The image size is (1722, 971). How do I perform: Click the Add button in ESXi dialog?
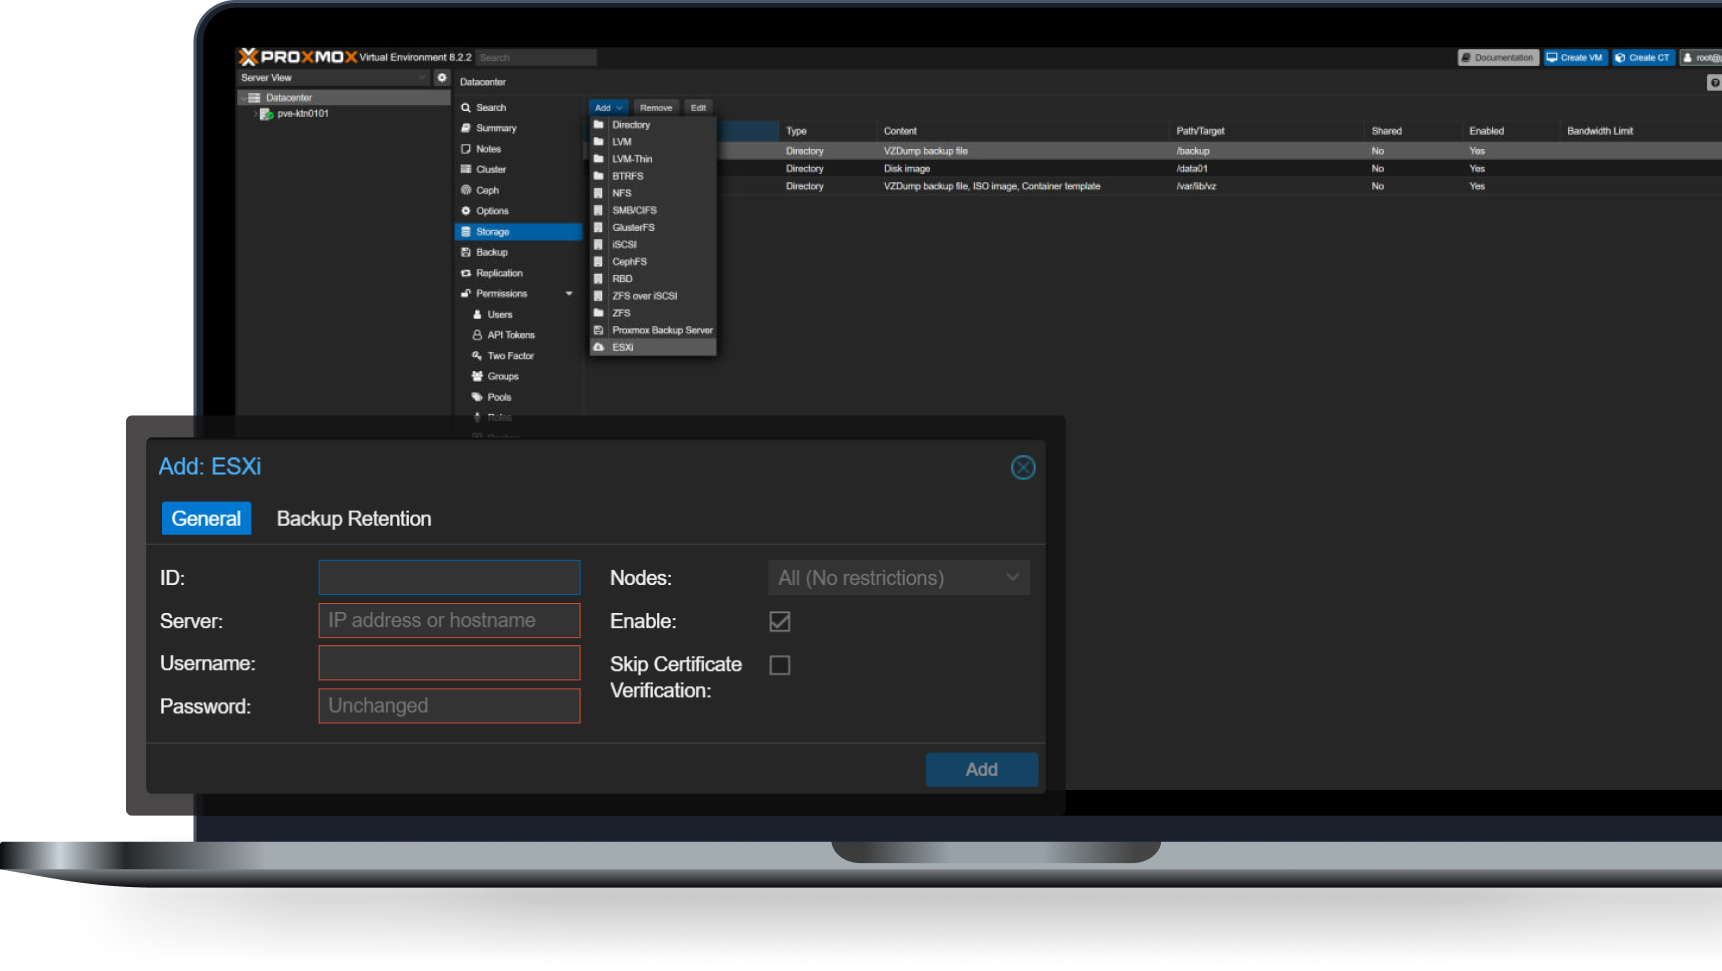point(981,770)
